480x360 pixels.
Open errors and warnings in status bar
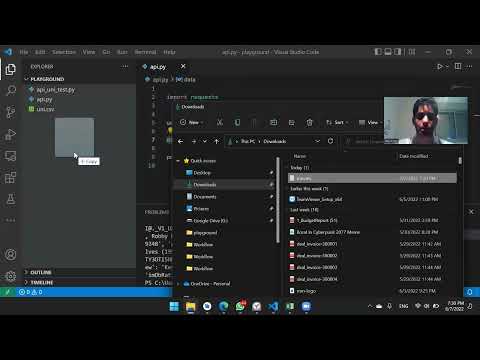[x=31, y=292]
